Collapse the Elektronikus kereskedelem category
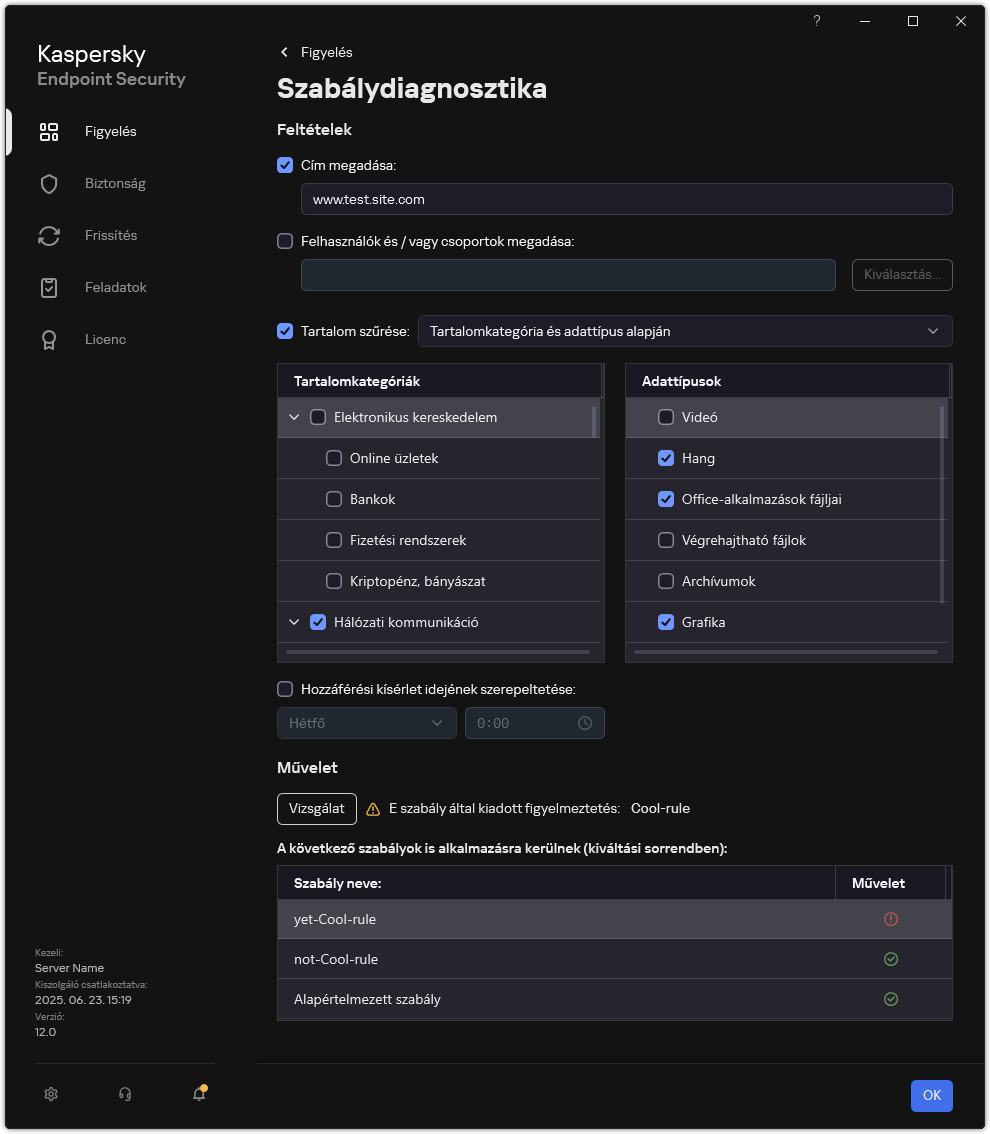 tap(294, 417)
